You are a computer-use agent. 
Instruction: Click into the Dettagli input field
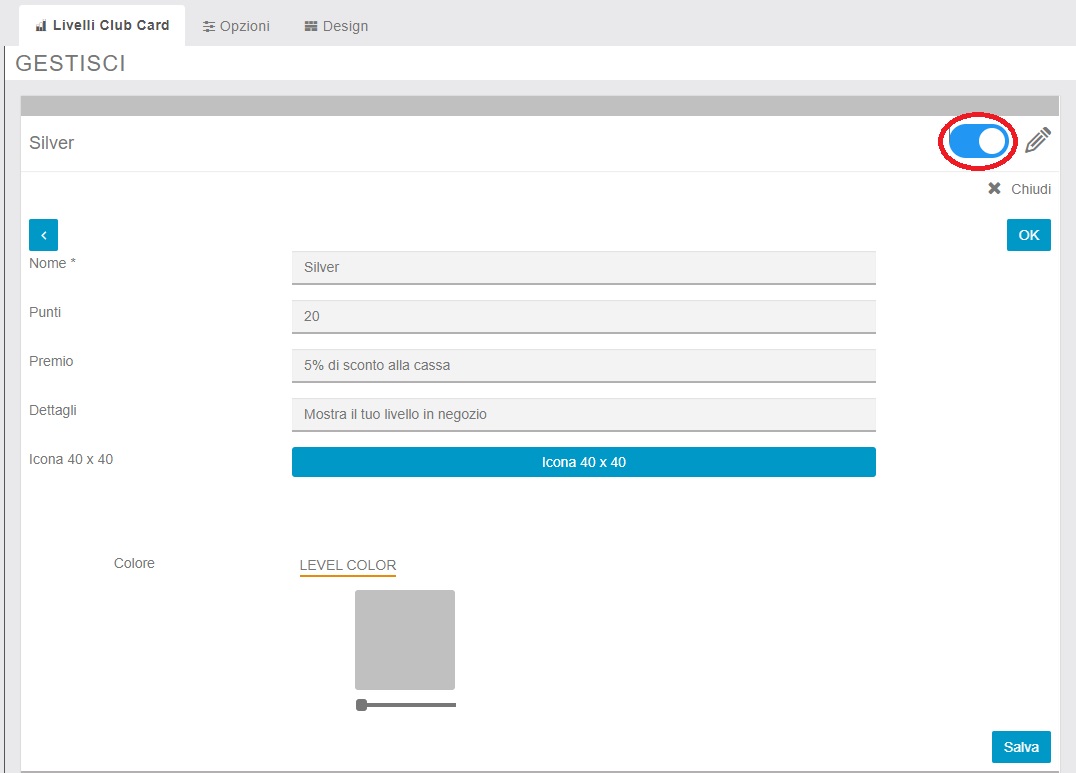click(x=583, y=414)
